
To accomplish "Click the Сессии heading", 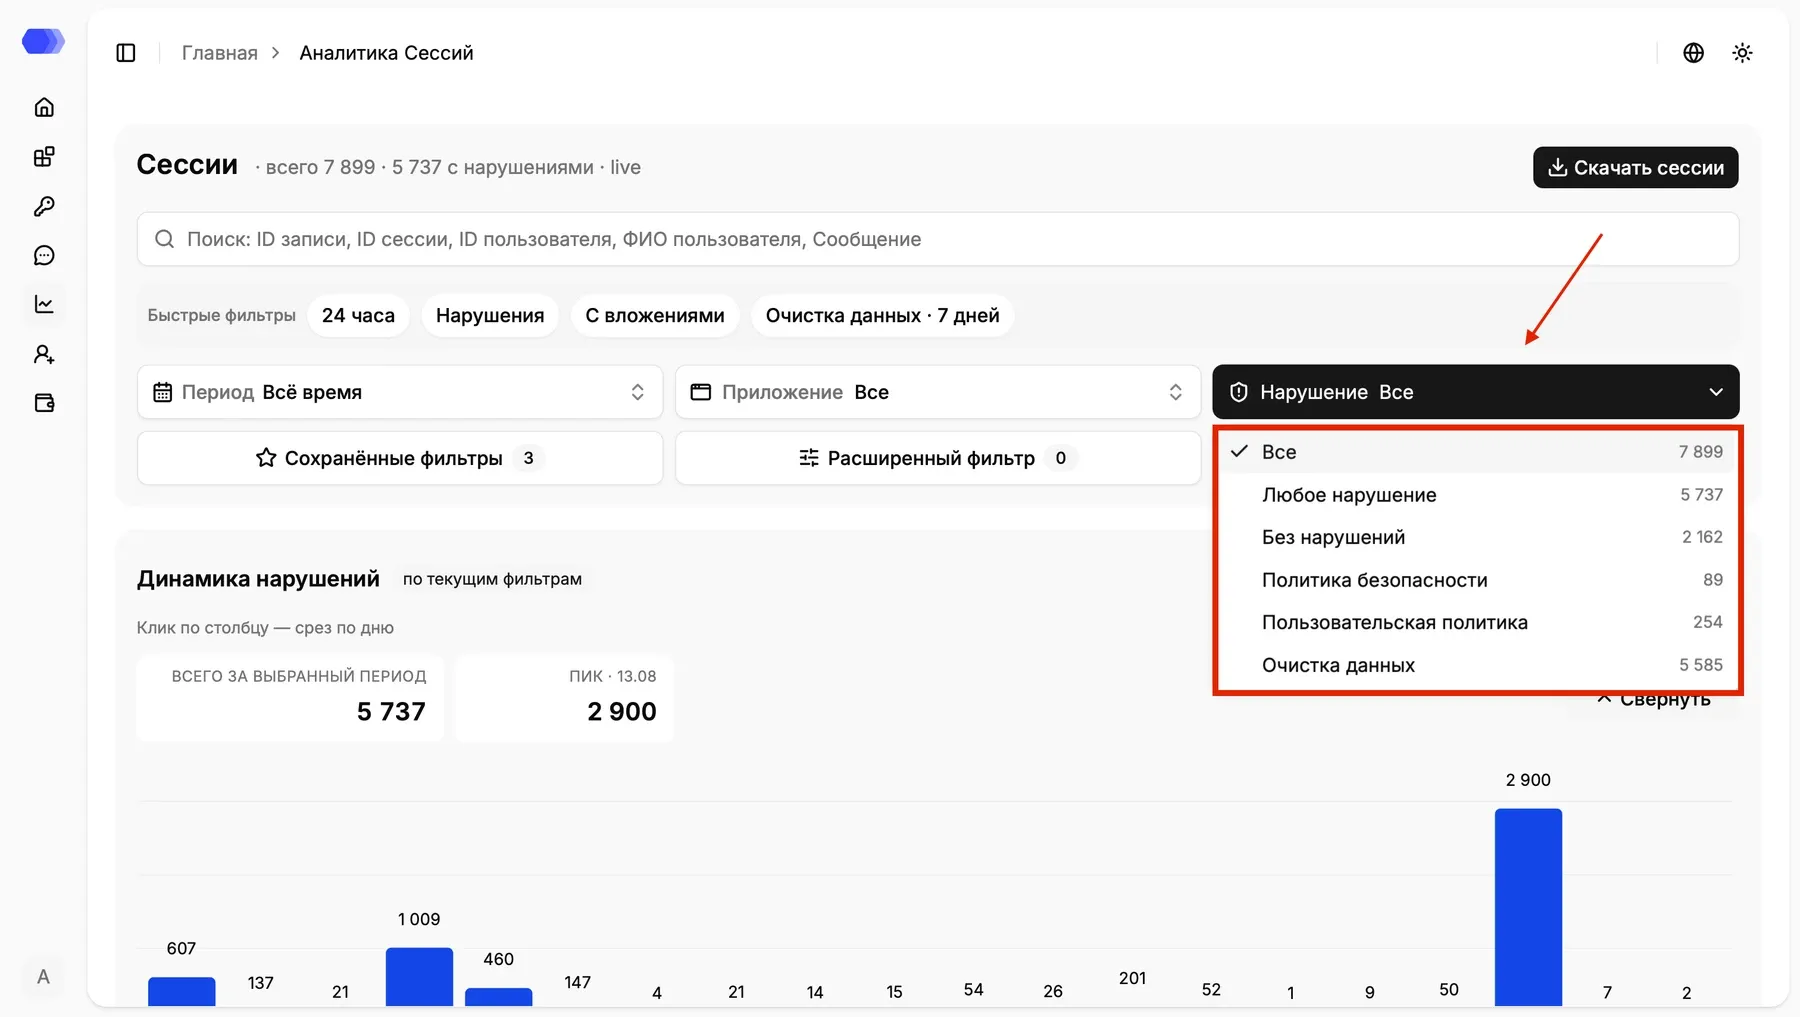I will (187, 165).
